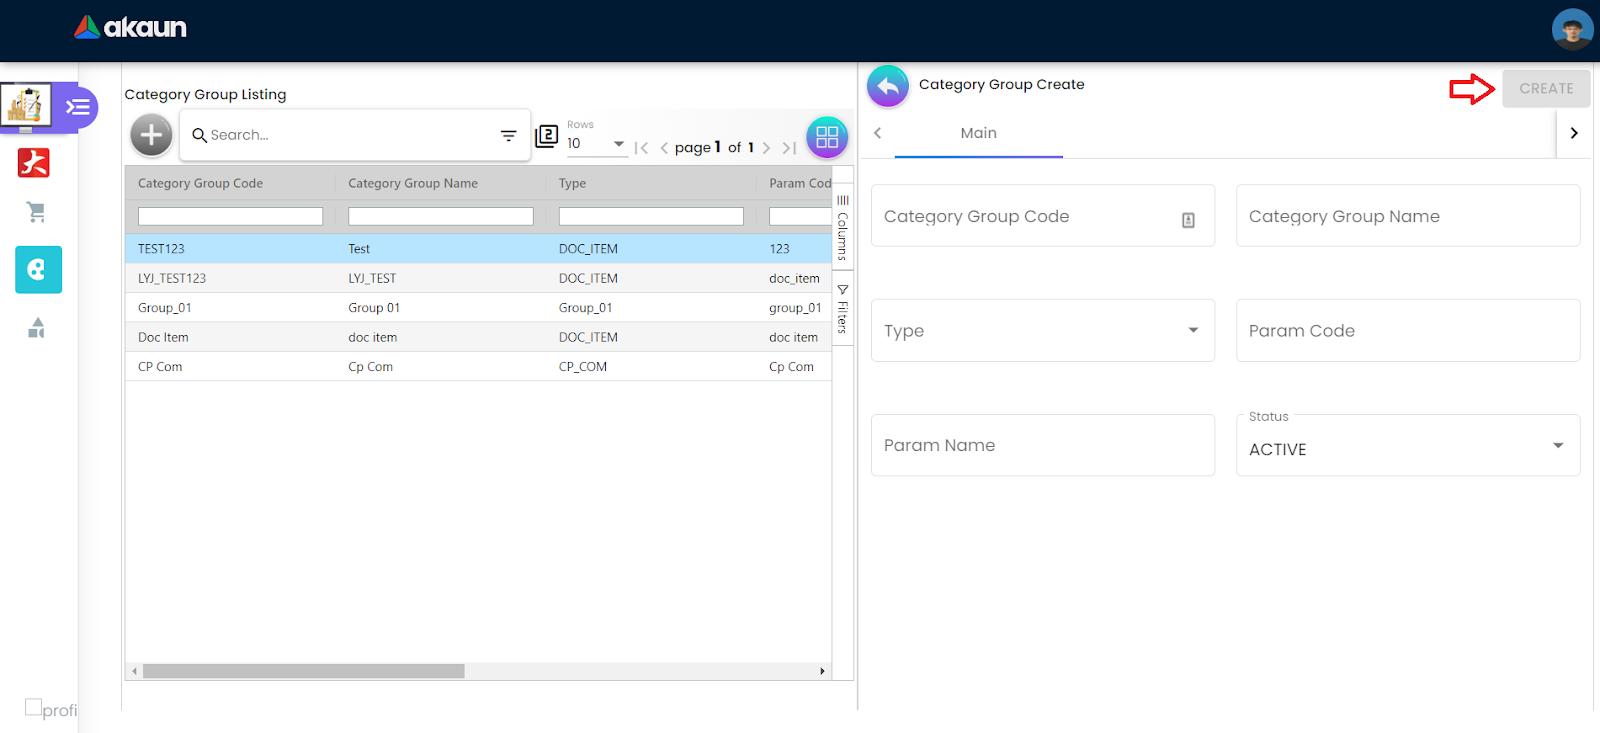The width and height of the screenshot is (1600, 733).
Task: Click the back arrow beside Category Group Create
Action: [x=887, y=87]
